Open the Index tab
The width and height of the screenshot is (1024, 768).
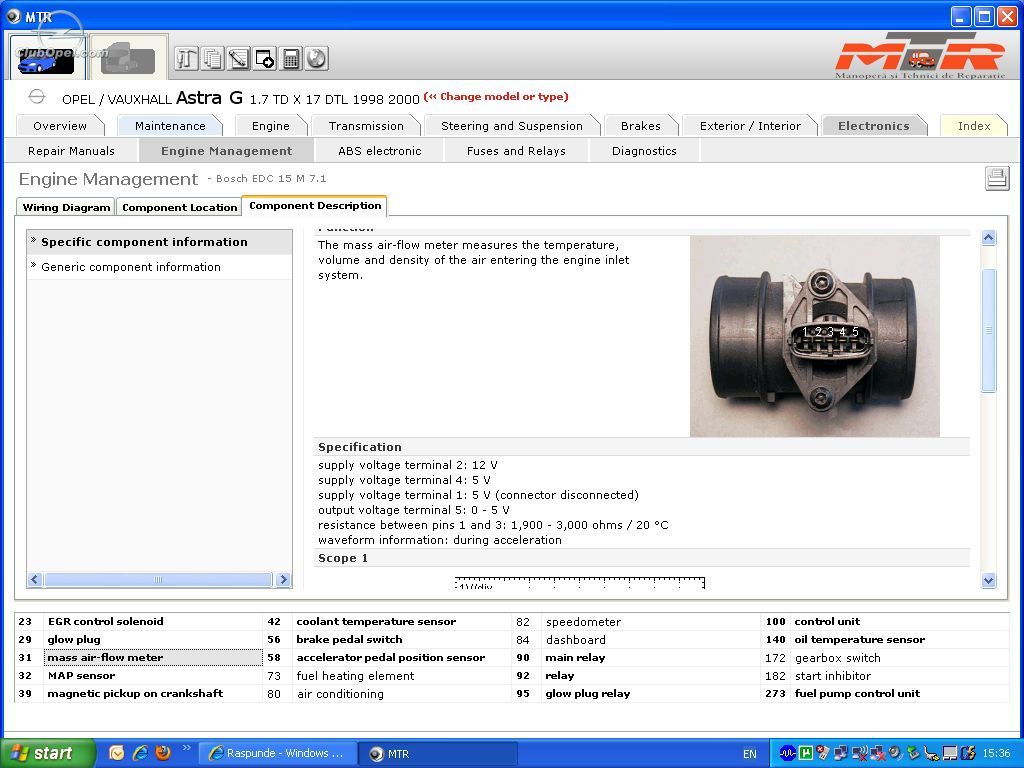(x=974, y=126)
